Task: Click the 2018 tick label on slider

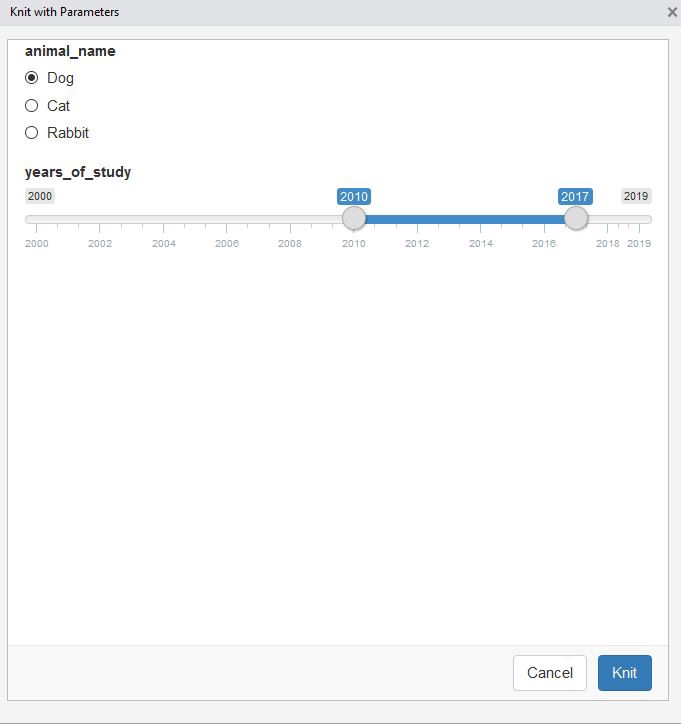Action: (608, 243)
